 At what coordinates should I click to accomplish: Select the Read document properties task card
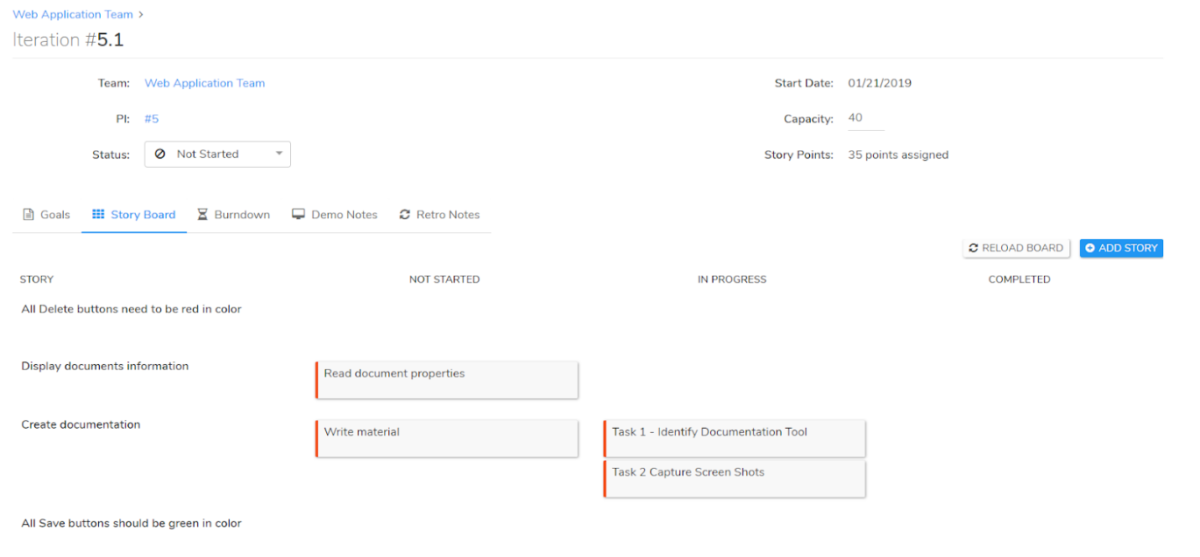(x=447, y=380)
